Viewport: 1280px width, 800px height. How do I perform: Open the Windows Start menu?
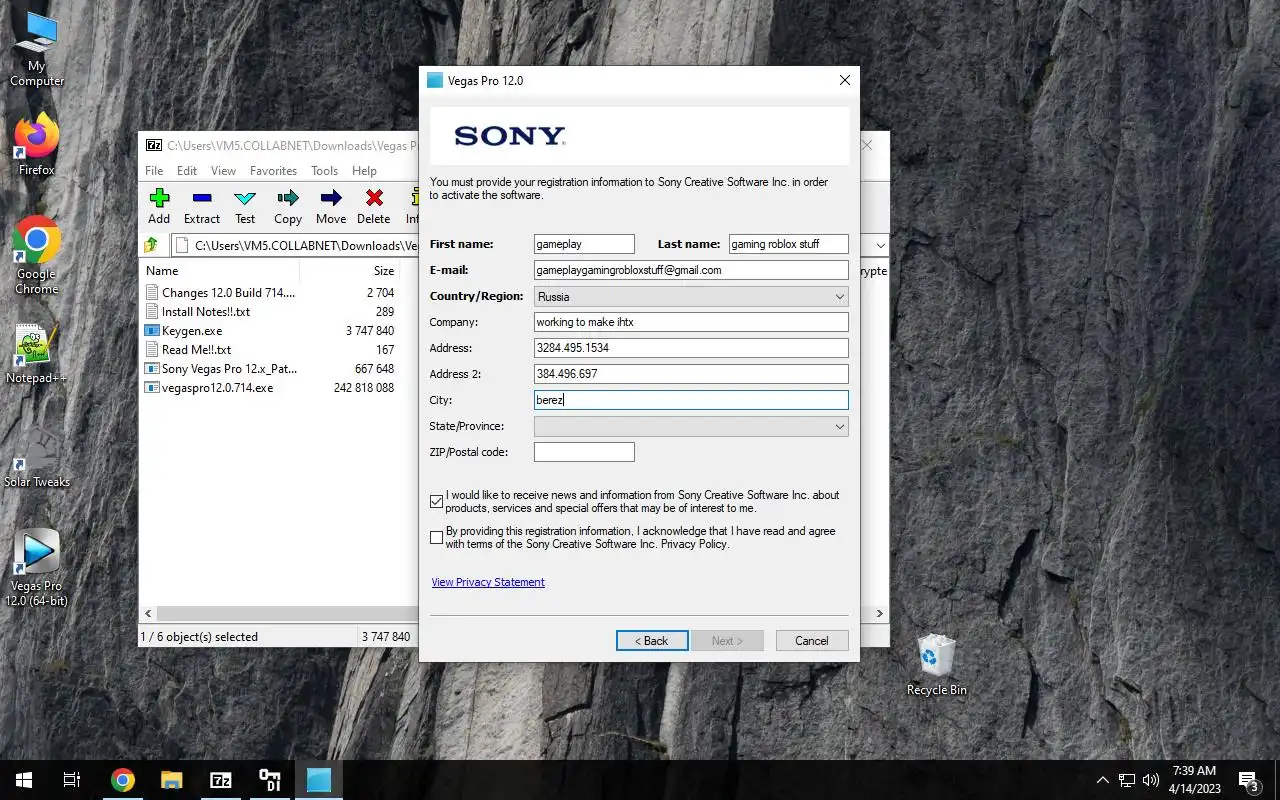24,780
